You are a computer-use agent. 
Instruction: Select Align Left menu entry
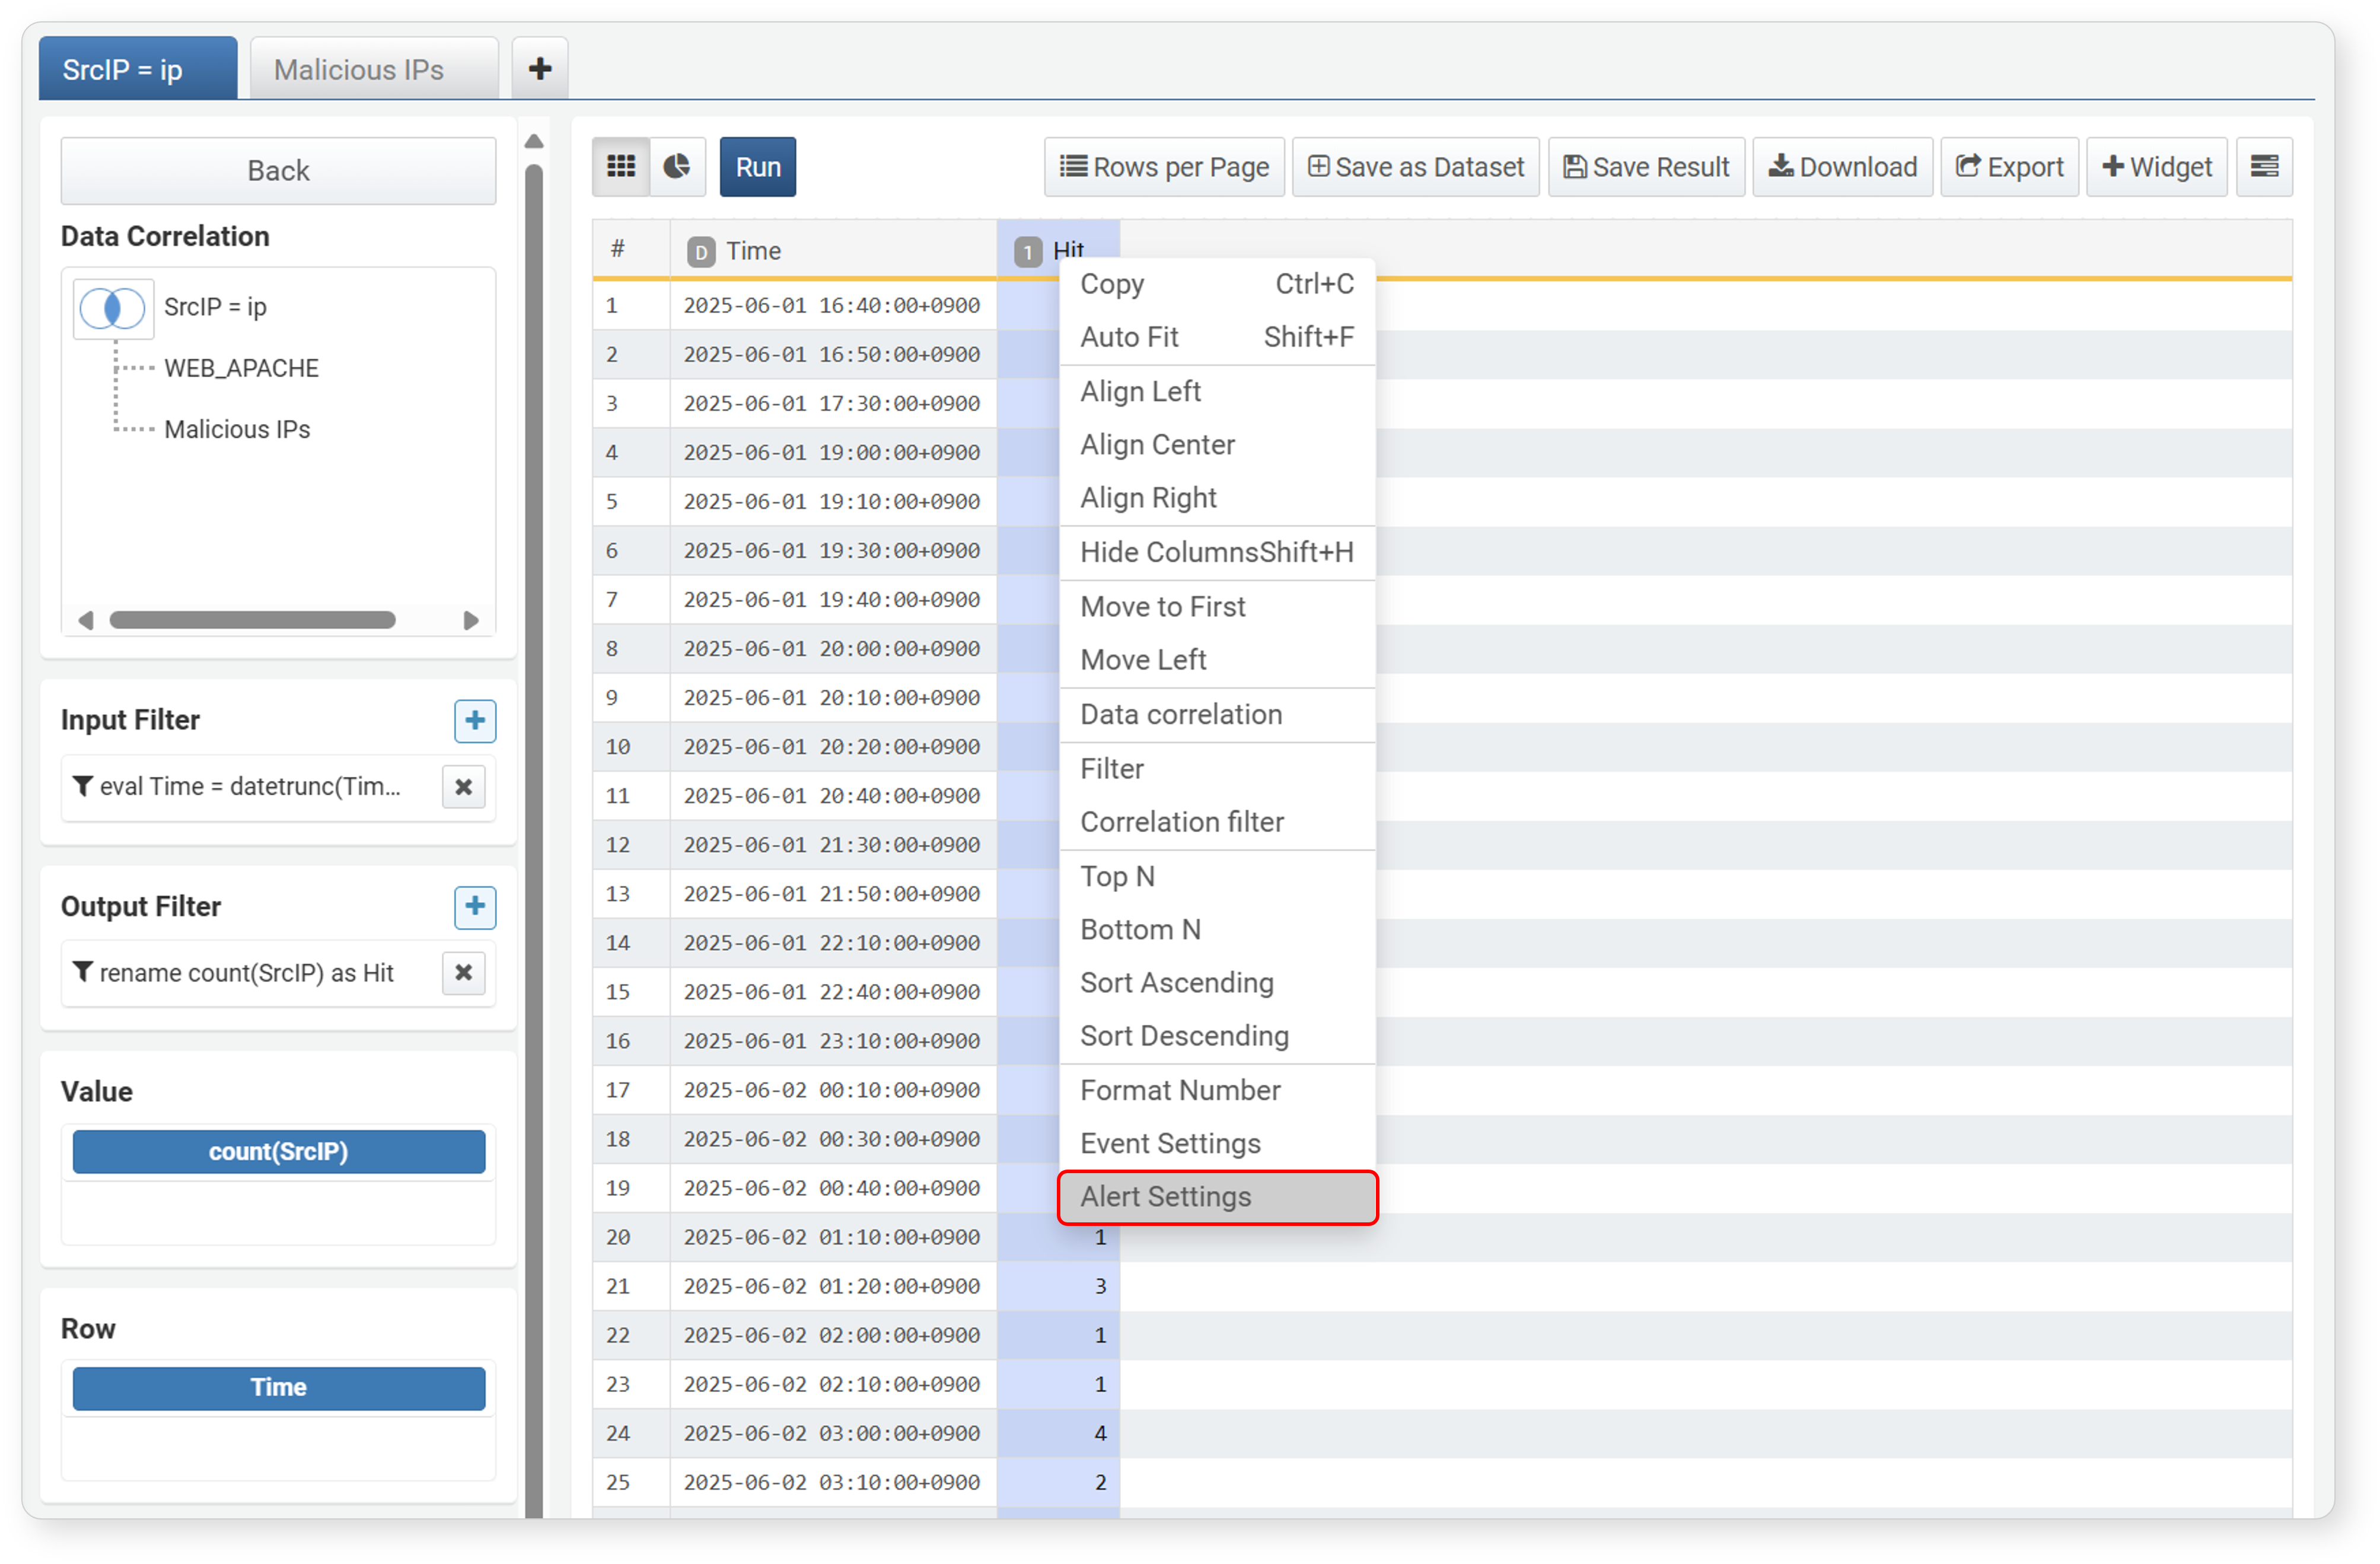(x=1217, y=391)
